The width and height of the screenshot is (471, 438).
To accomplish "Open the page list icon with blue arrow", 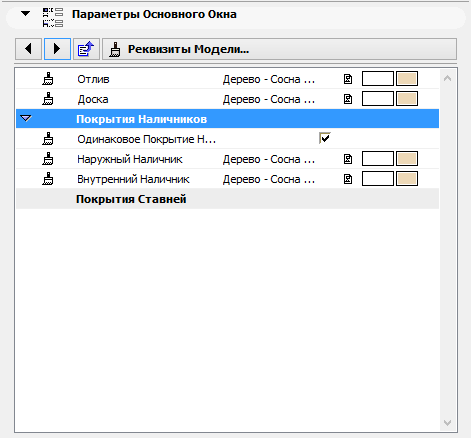I will 86,49.
